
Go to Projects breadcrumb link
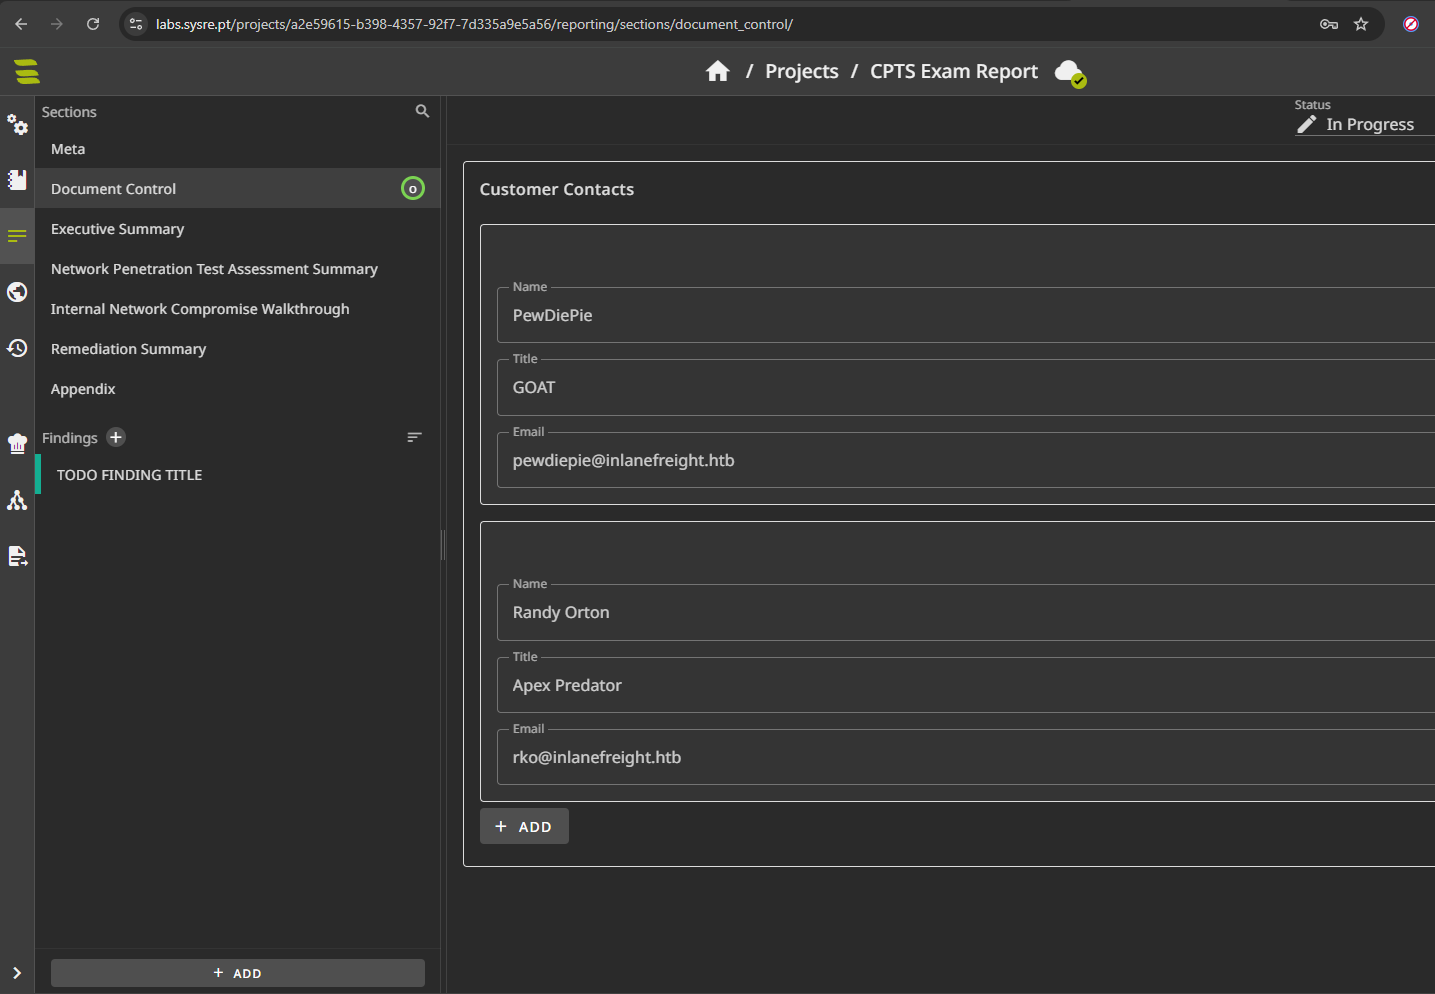point(801,72)
